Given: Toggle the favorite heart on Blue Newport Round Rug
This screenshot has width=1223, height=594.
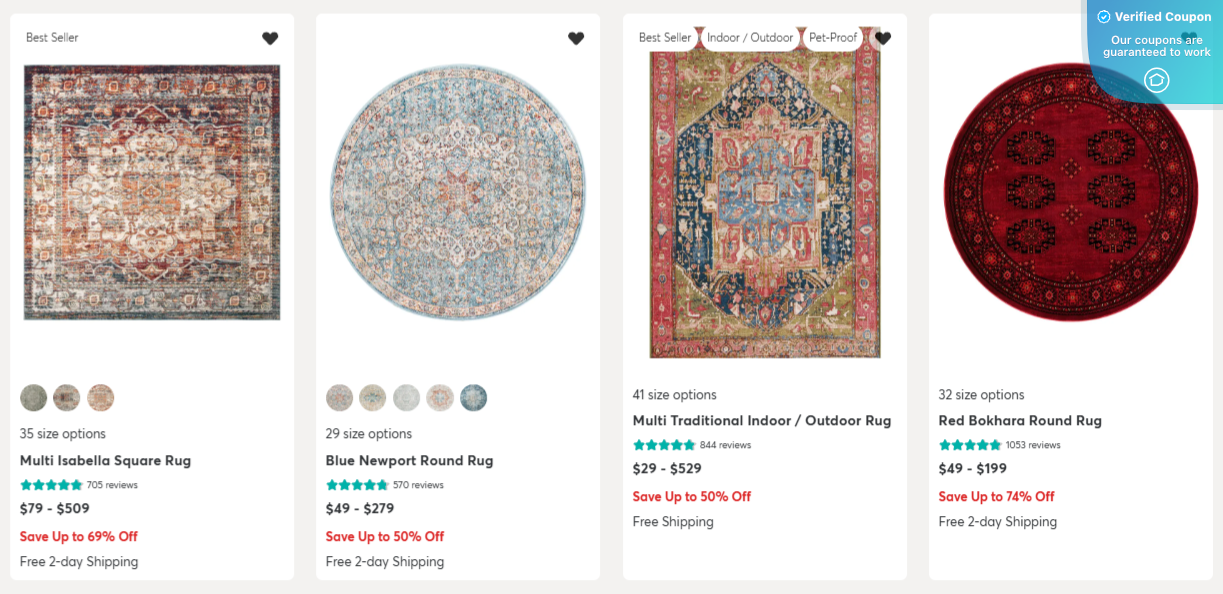Looking at the screenshot, I should [576, 38].
